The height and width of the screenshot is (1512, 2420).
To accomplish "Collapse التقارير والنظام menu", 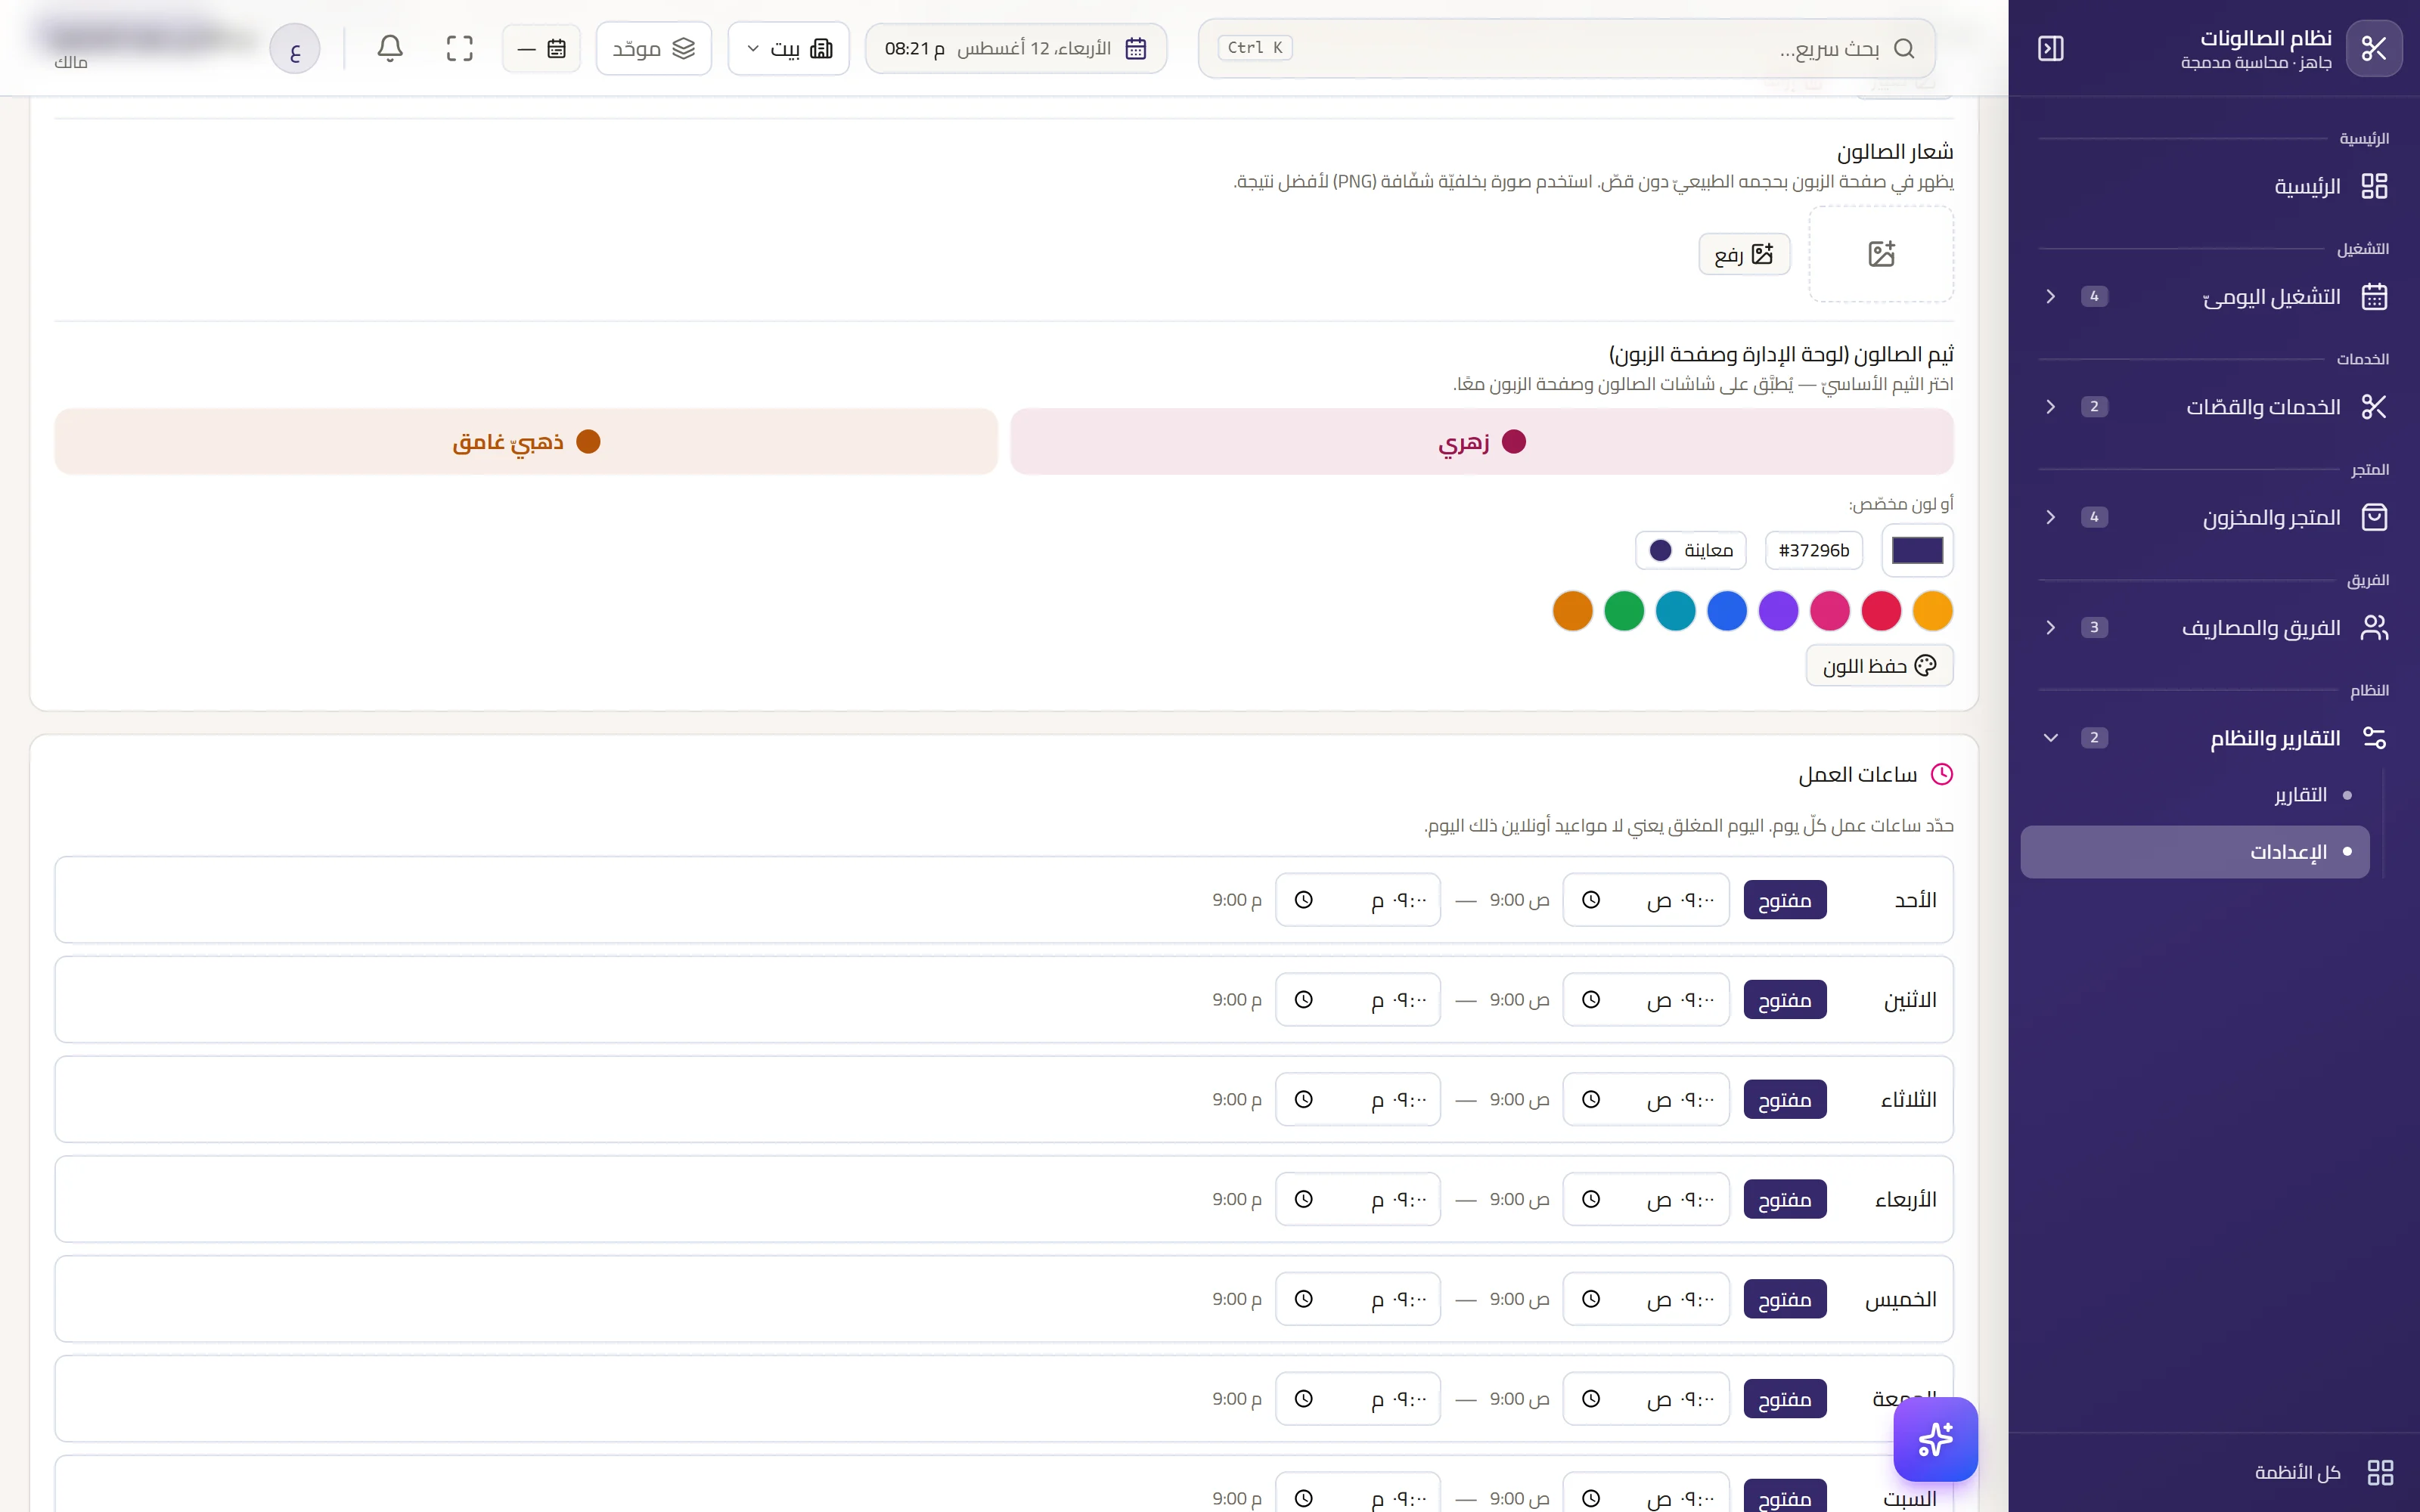I will [x=2214, y=738].
